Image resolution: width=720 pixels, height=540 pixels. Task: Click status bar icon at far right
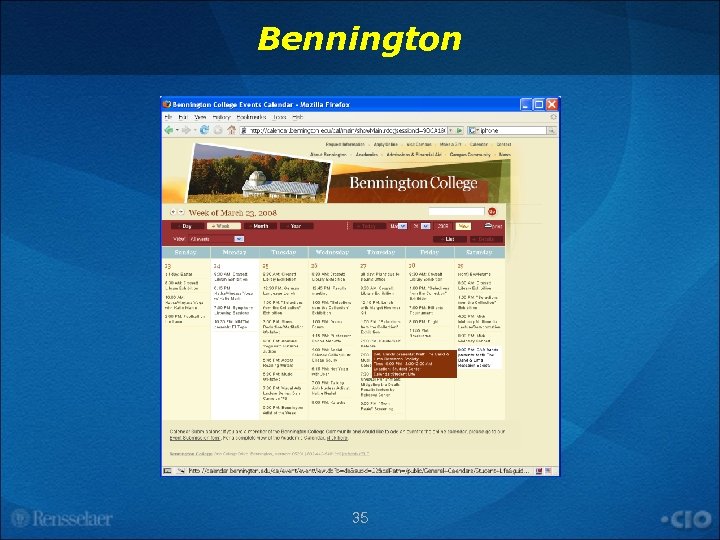[x=549, y=471]
